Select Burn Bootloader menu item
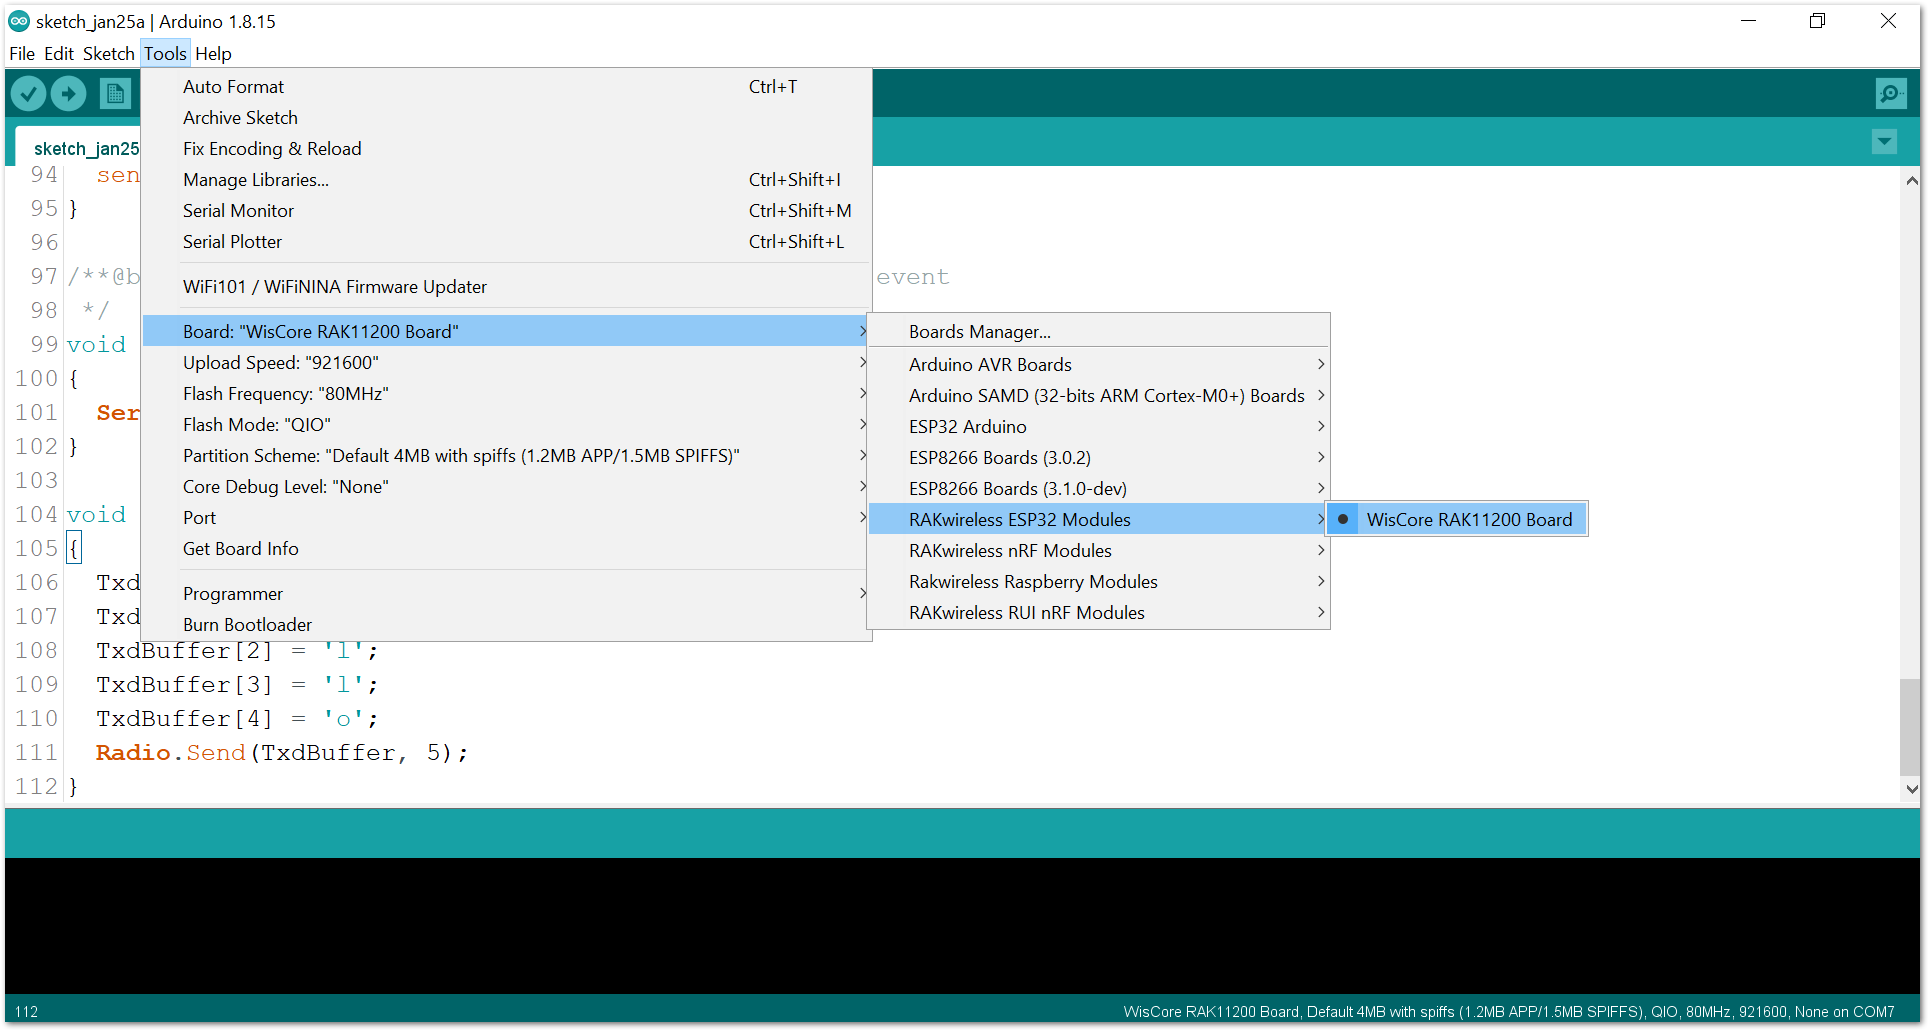The height and width of the screenshot is (1031, 1929). click(247, 625)
